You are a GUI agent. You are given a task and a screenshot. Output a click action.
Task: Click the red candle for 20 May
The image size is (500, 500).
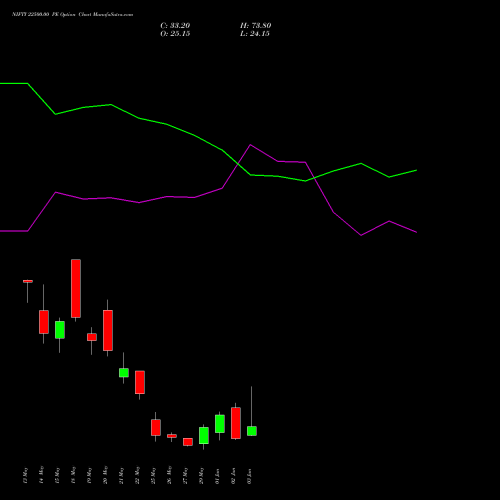click(108, 330)
